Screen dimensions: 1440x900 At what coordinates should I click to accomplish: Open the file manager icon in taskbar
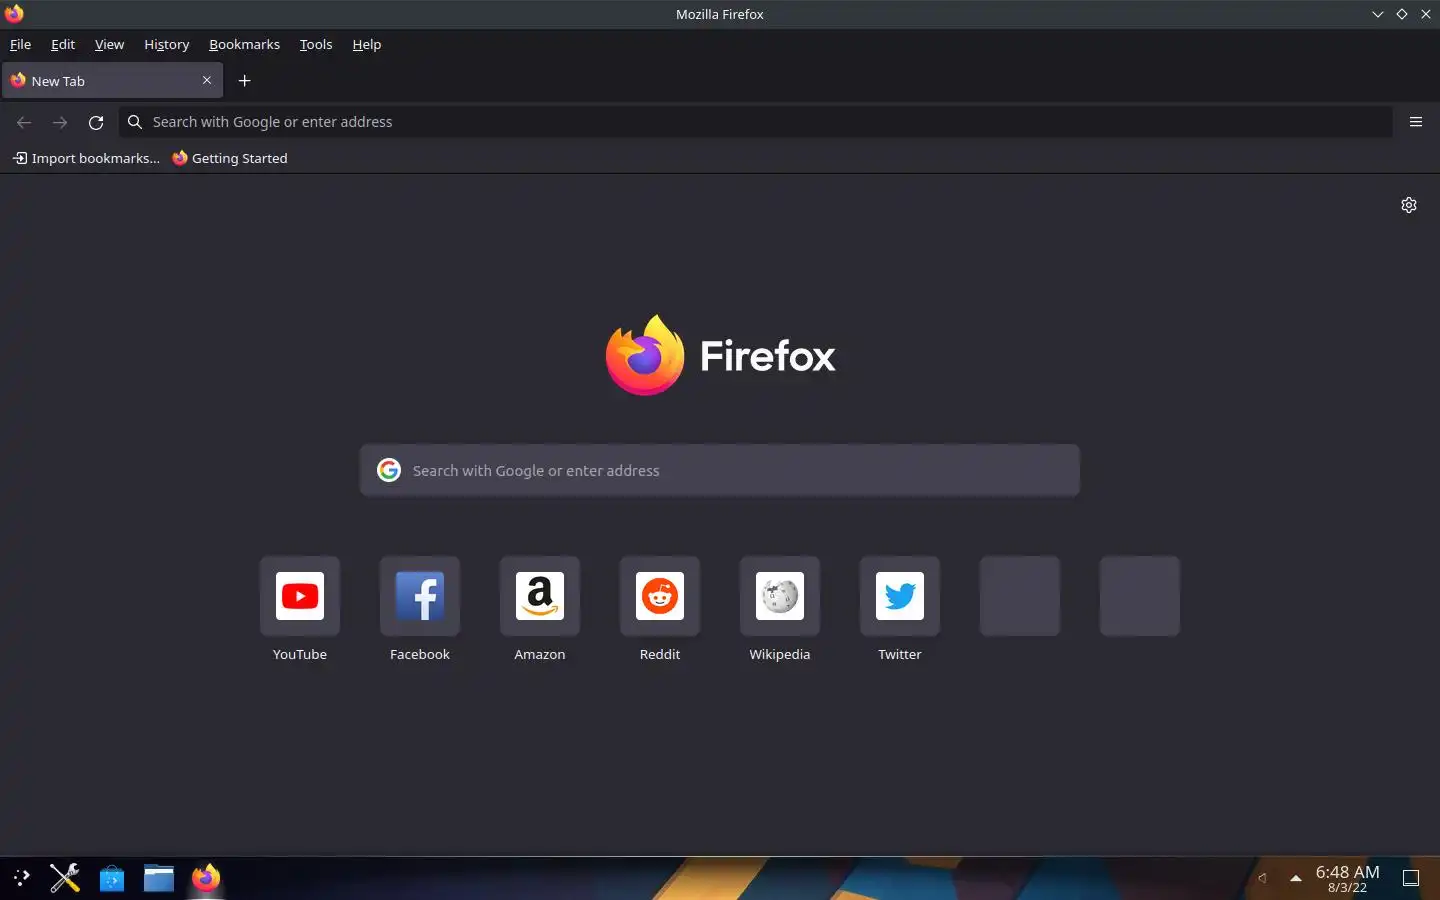click(x=159, y=878)
